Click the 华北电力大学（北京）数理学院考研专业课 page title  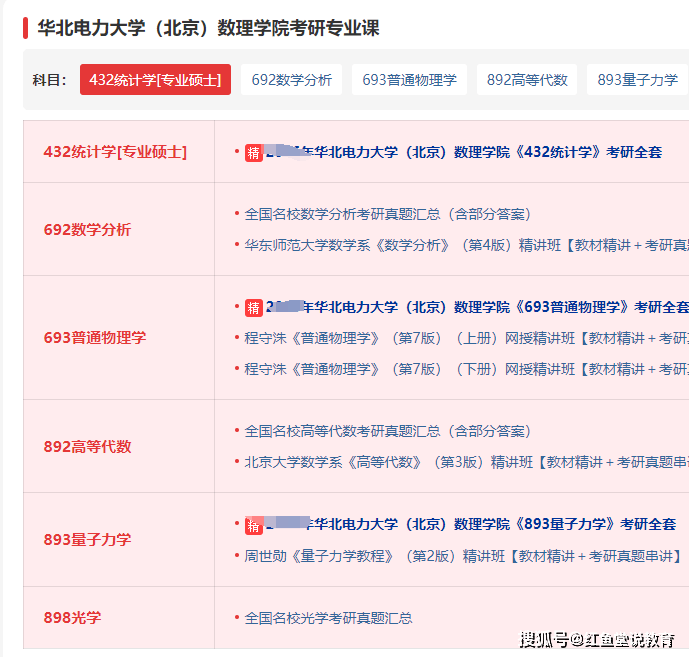(208, 28)
